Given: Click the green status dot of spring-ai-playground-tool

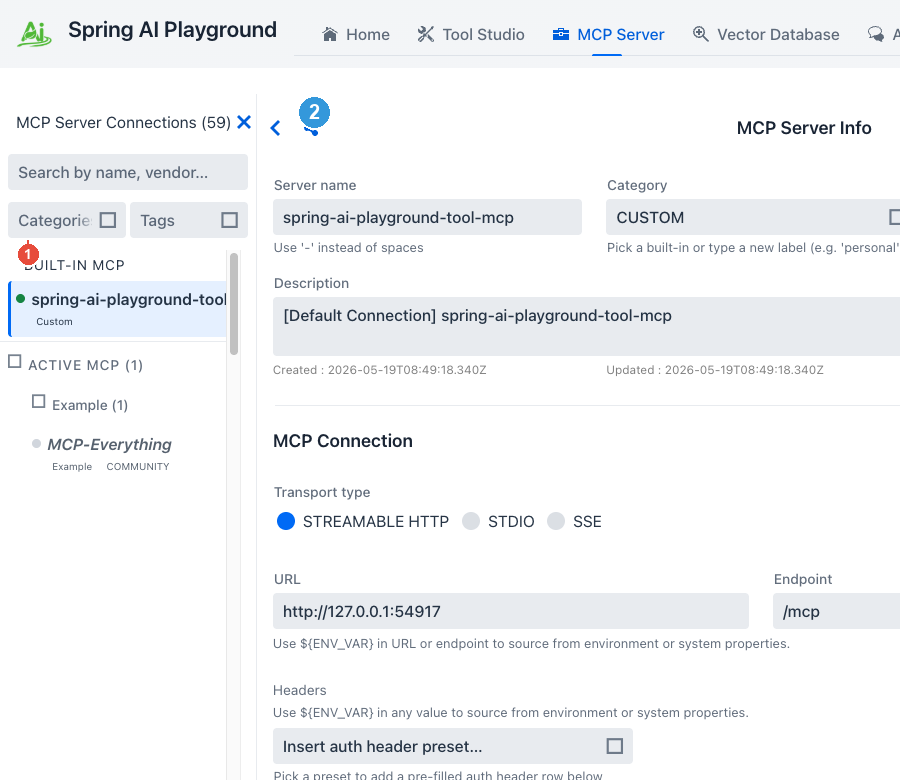Looking at the screenshot, I should coord(21,298).
